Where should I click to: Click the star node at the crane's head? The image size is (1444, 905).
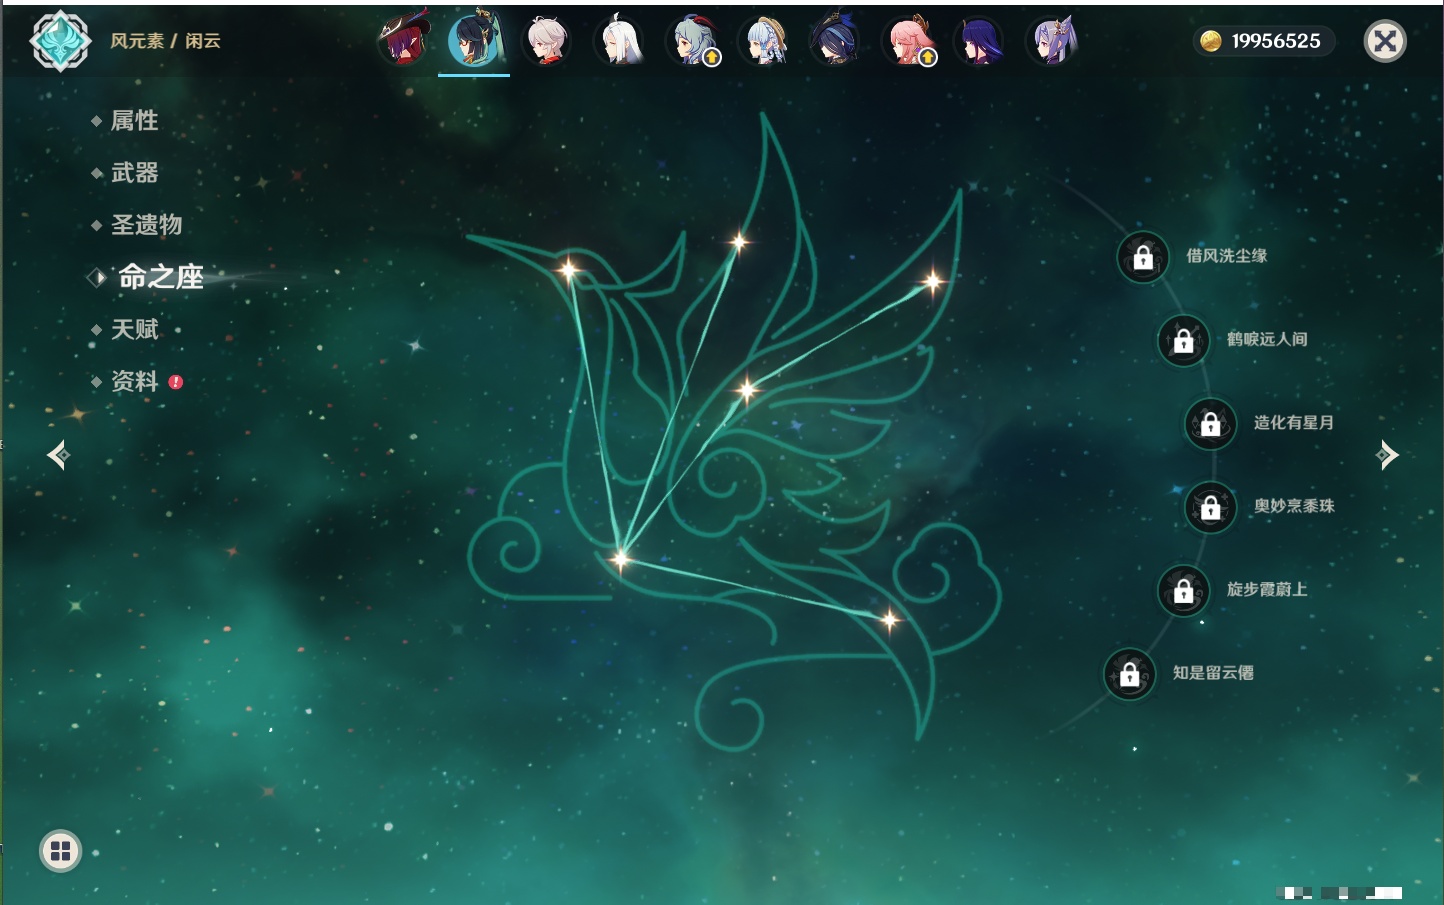coord(568,269)
